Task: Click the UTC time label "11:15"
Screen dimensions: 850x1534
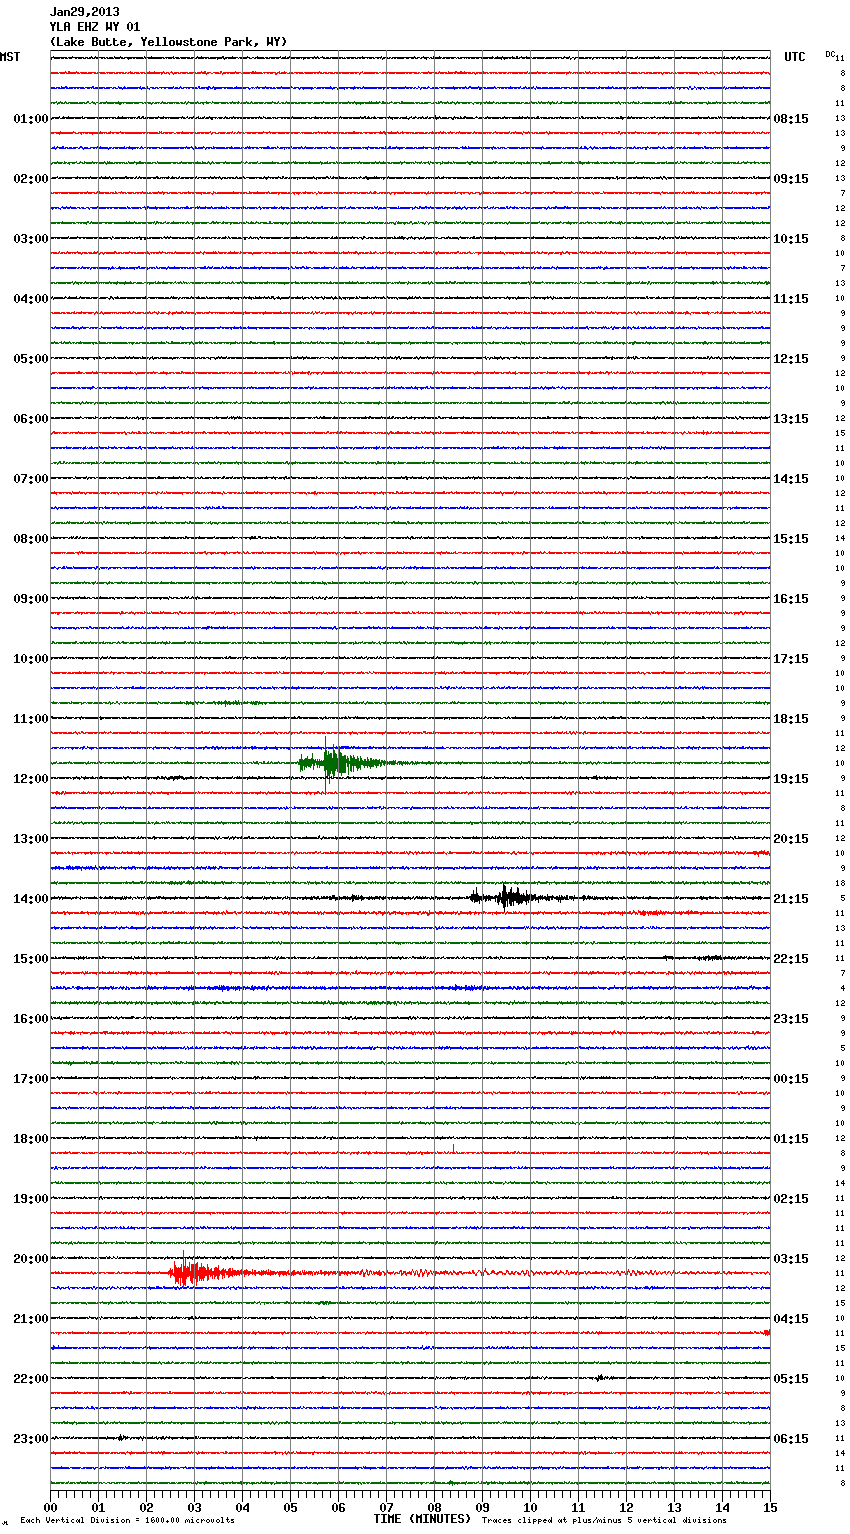Action: click(x=791, y=299)
